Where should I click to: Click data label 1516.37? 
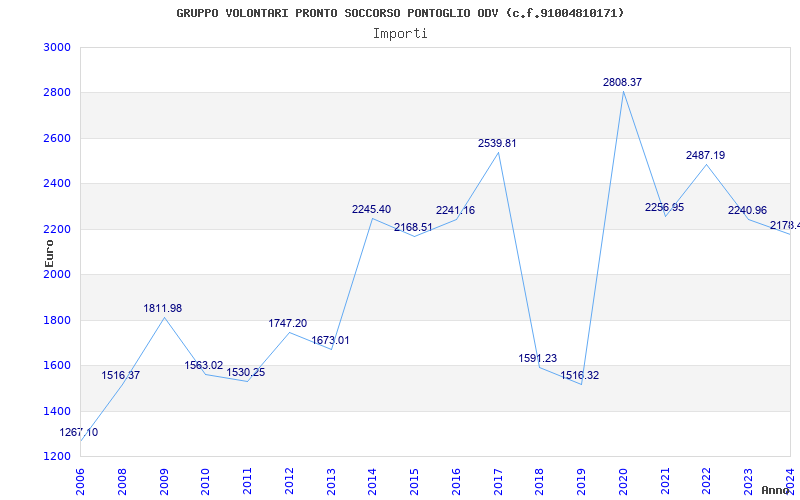(x=120, y=376)
